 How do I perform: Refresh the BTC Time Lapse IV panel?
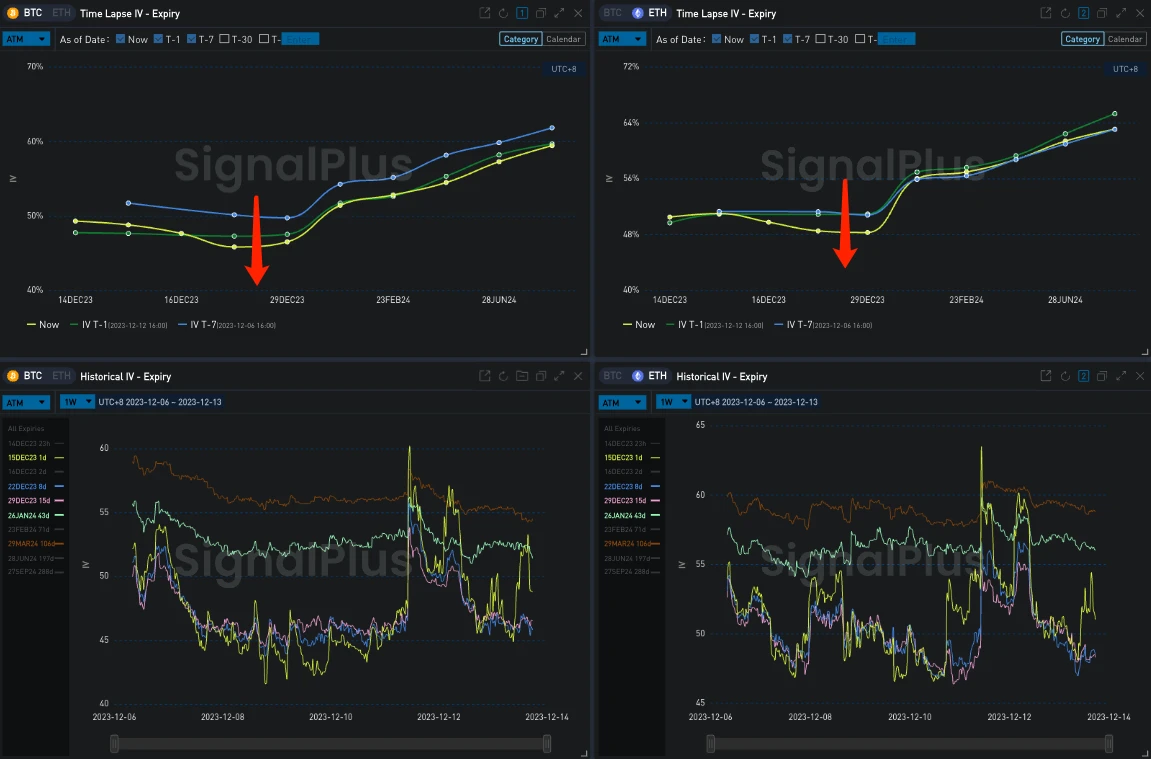pyautogui.click(x=503, y=13)
